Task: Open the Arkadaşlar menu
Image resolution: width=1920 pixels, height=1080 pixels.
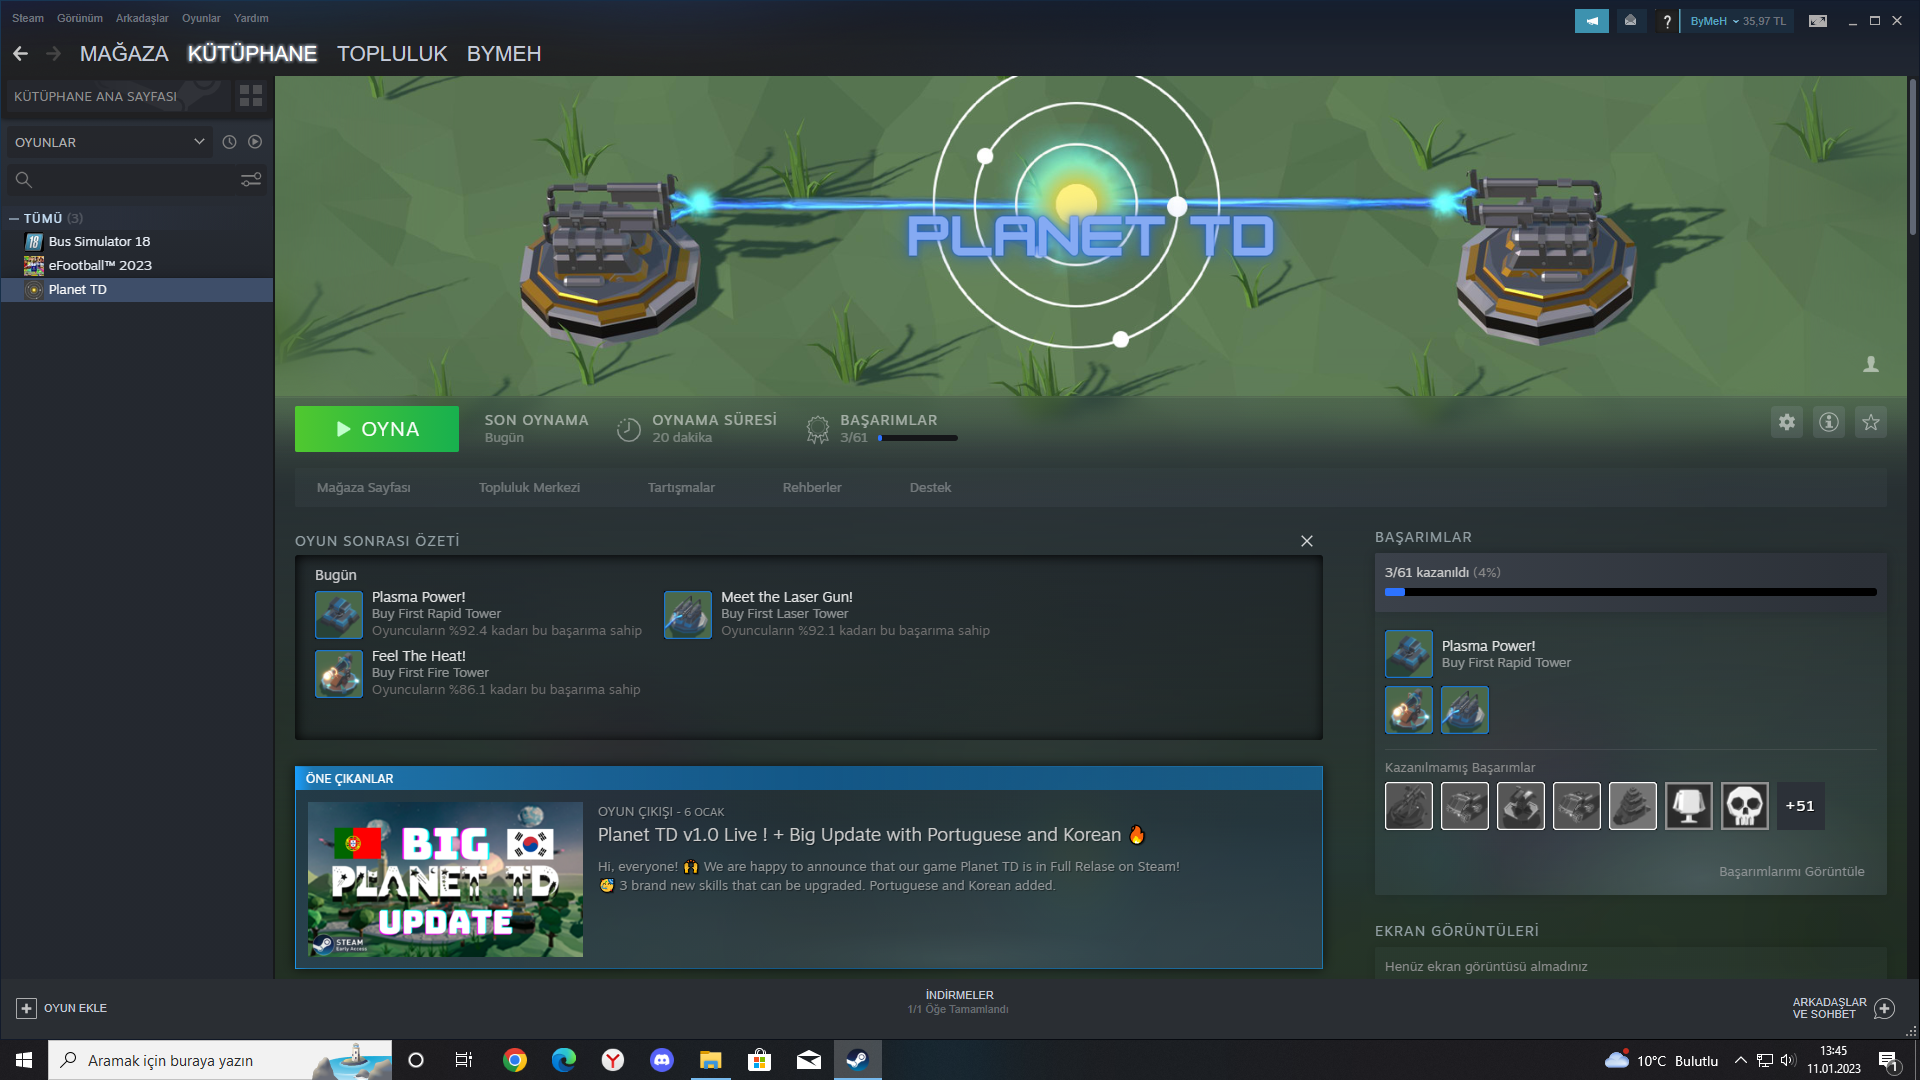Action: pos(142,18)
